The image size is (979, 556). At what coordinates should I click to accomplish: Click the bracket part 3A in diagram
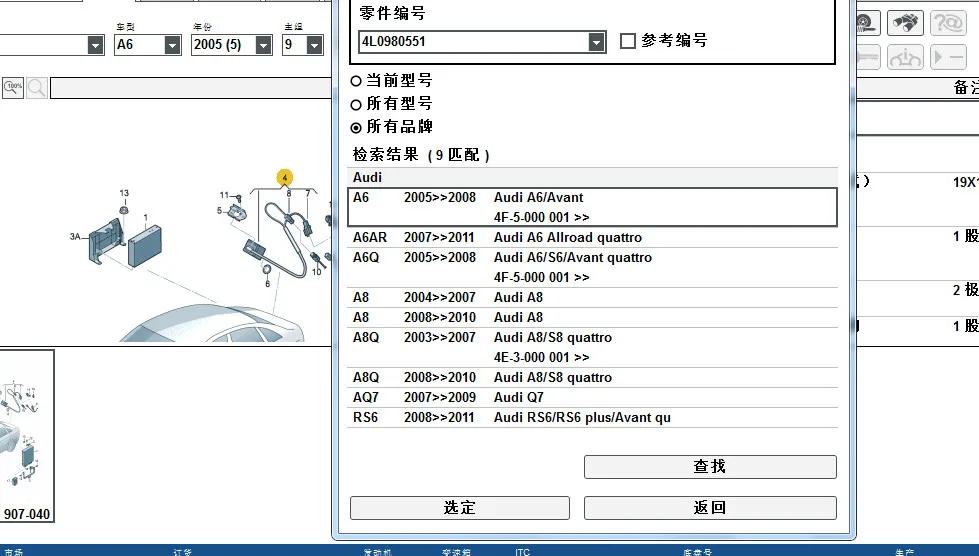pyautogui.click(x=106, y=240)
